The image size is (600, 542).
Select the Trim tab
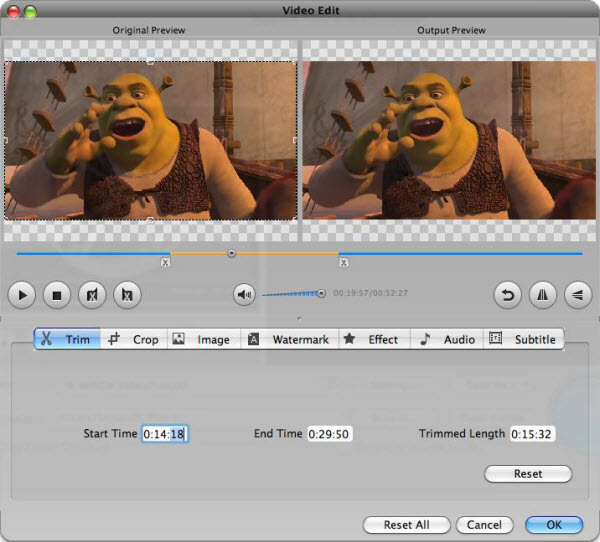(x=67, y=339)
